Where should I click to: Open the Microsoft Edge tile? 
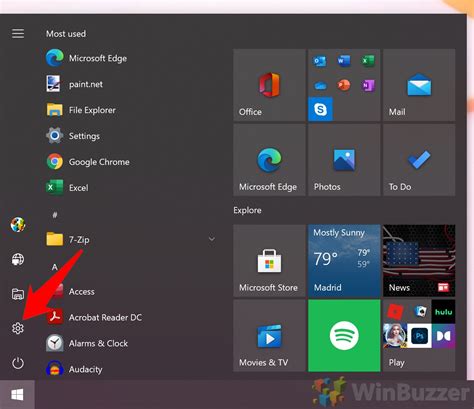[269, 160]
